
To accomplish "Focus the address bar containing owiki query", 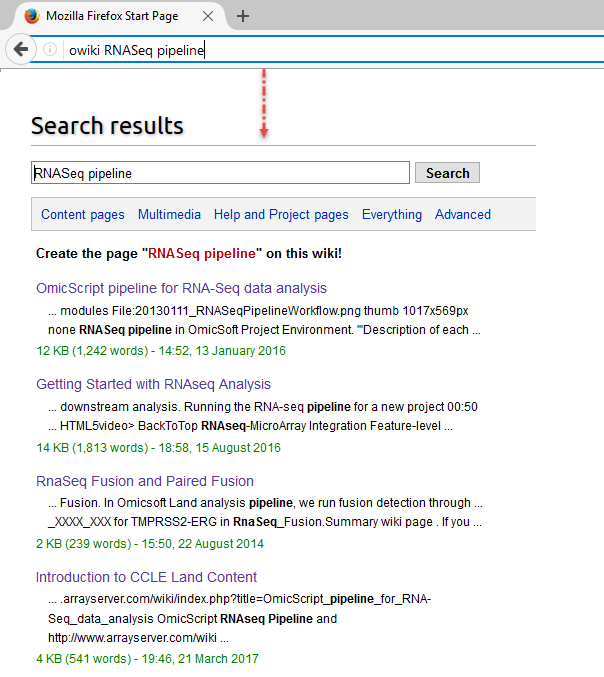I will pos(330,50).
